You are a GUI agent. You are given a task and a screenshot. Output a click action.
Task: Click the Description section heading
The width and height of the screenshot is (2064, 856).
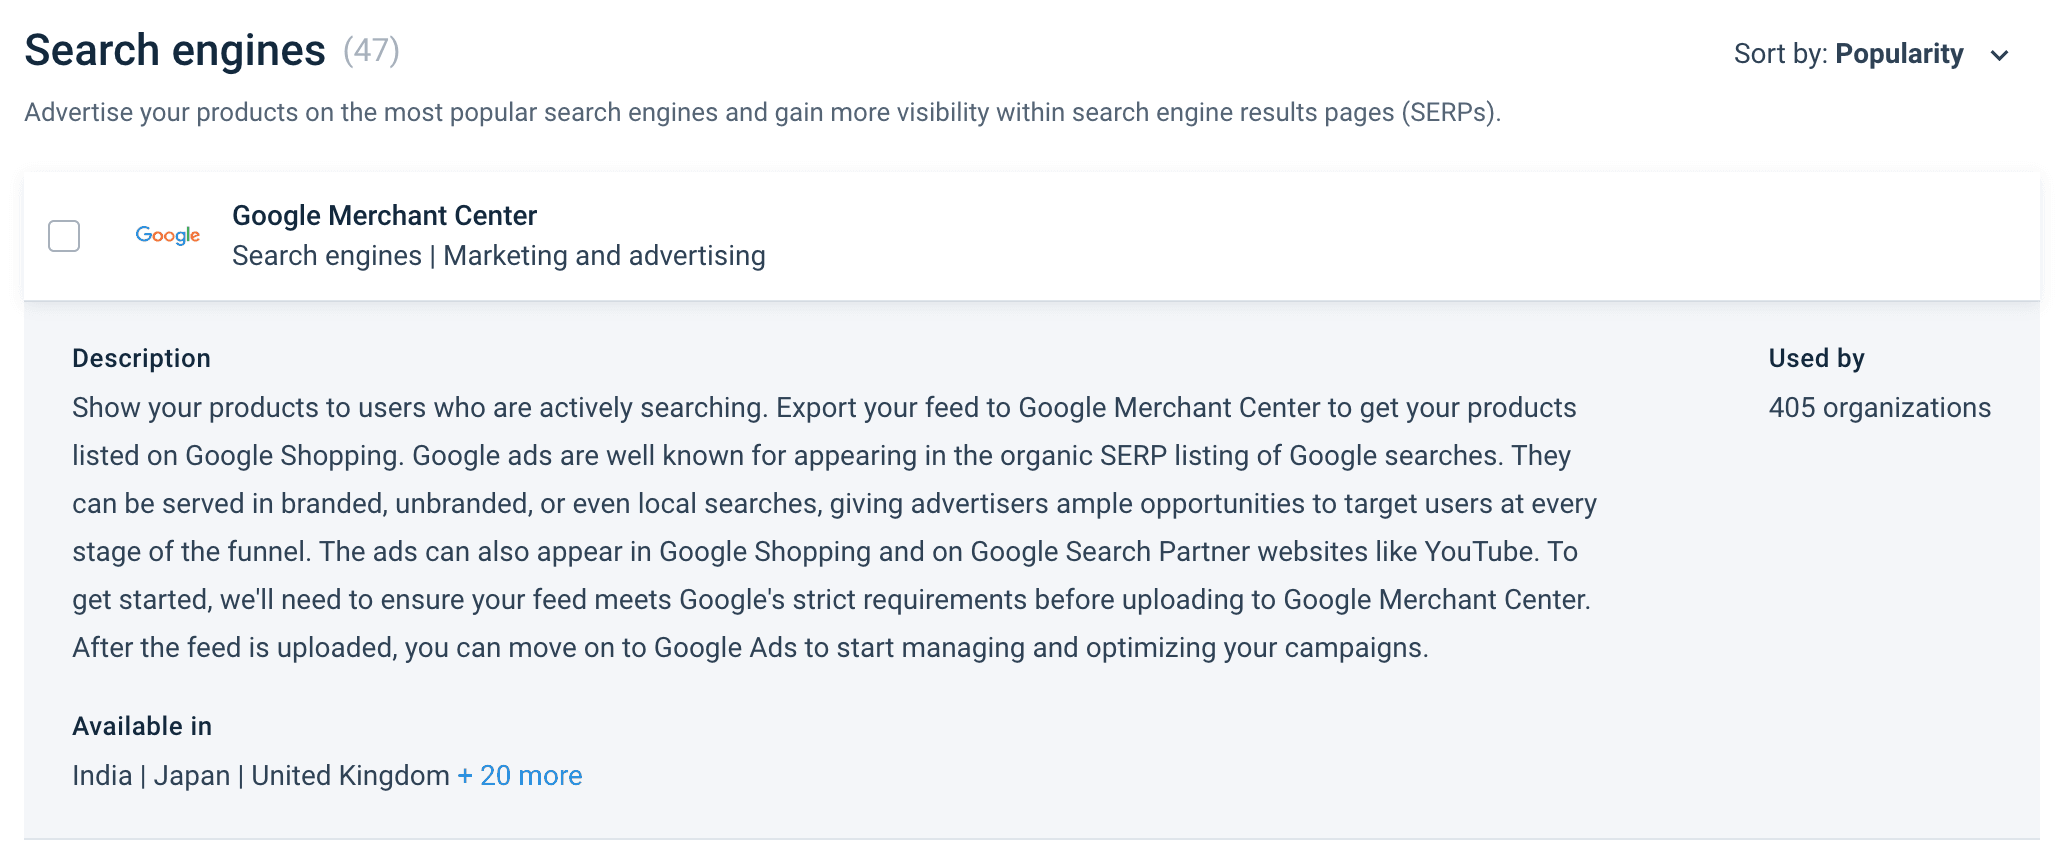[141, 359]
